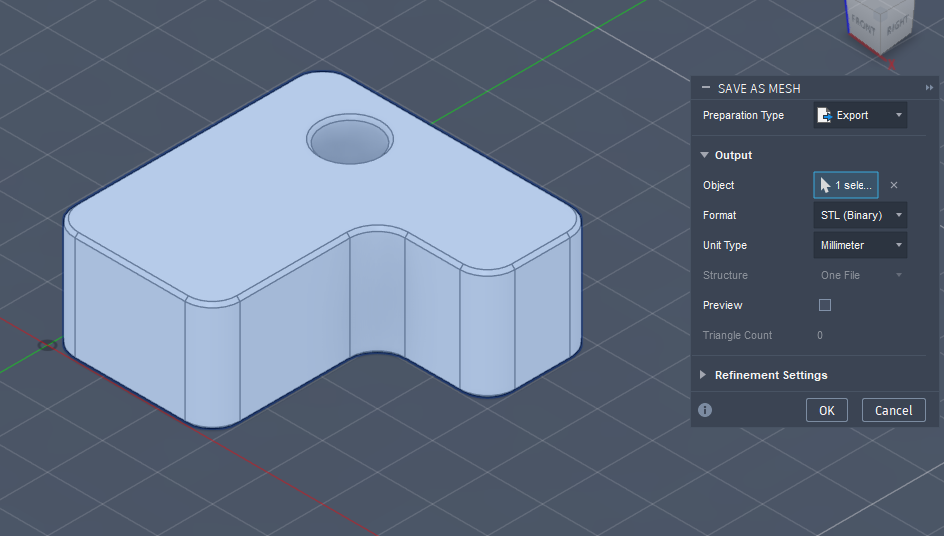Confirm export with the OK button
Screen dimensions: 944x536
[x=827, y=410]
